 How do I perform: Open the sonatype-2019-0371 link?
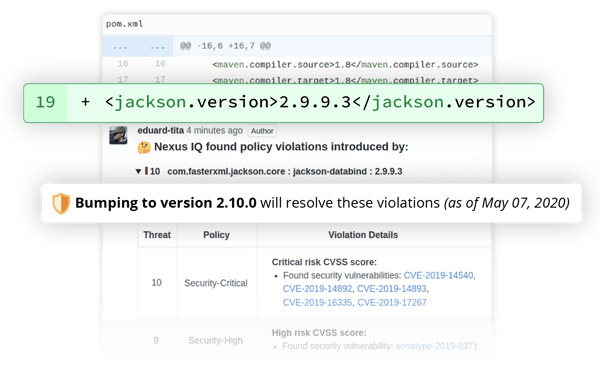[437, 346]
